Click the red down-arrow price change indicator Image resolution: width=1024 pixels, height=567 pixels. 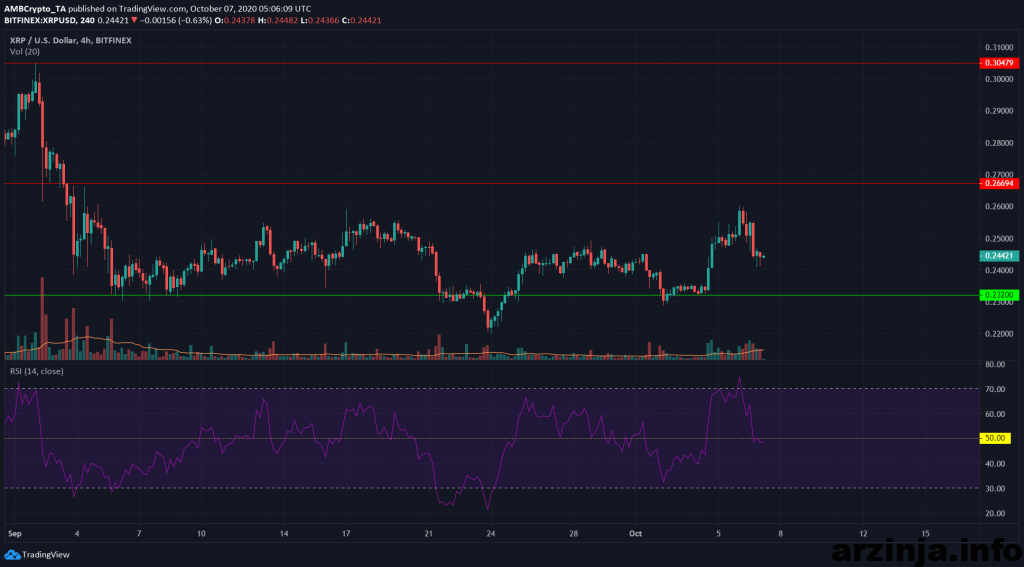(123, 20)
